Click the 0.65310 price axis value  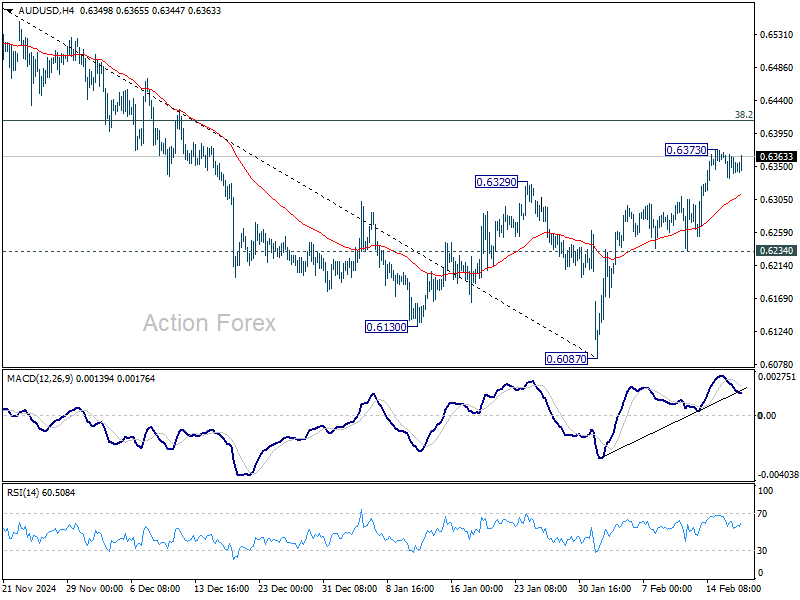[777, 35]
